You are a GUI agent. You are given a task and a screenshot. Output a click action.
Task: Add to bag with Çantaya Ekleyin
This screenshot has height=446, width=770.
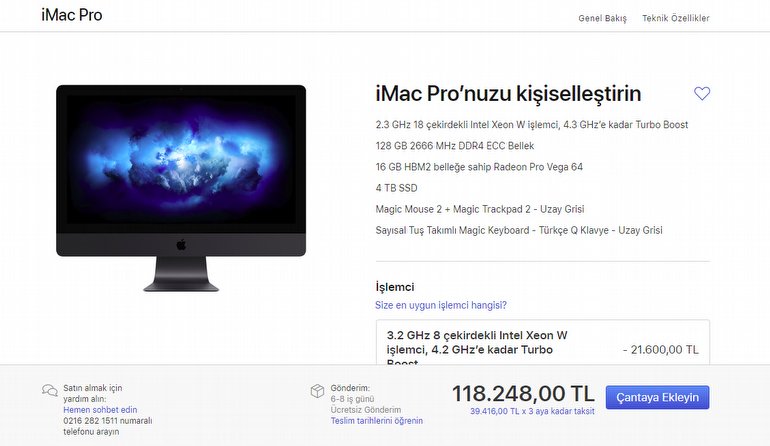[657, 397]
